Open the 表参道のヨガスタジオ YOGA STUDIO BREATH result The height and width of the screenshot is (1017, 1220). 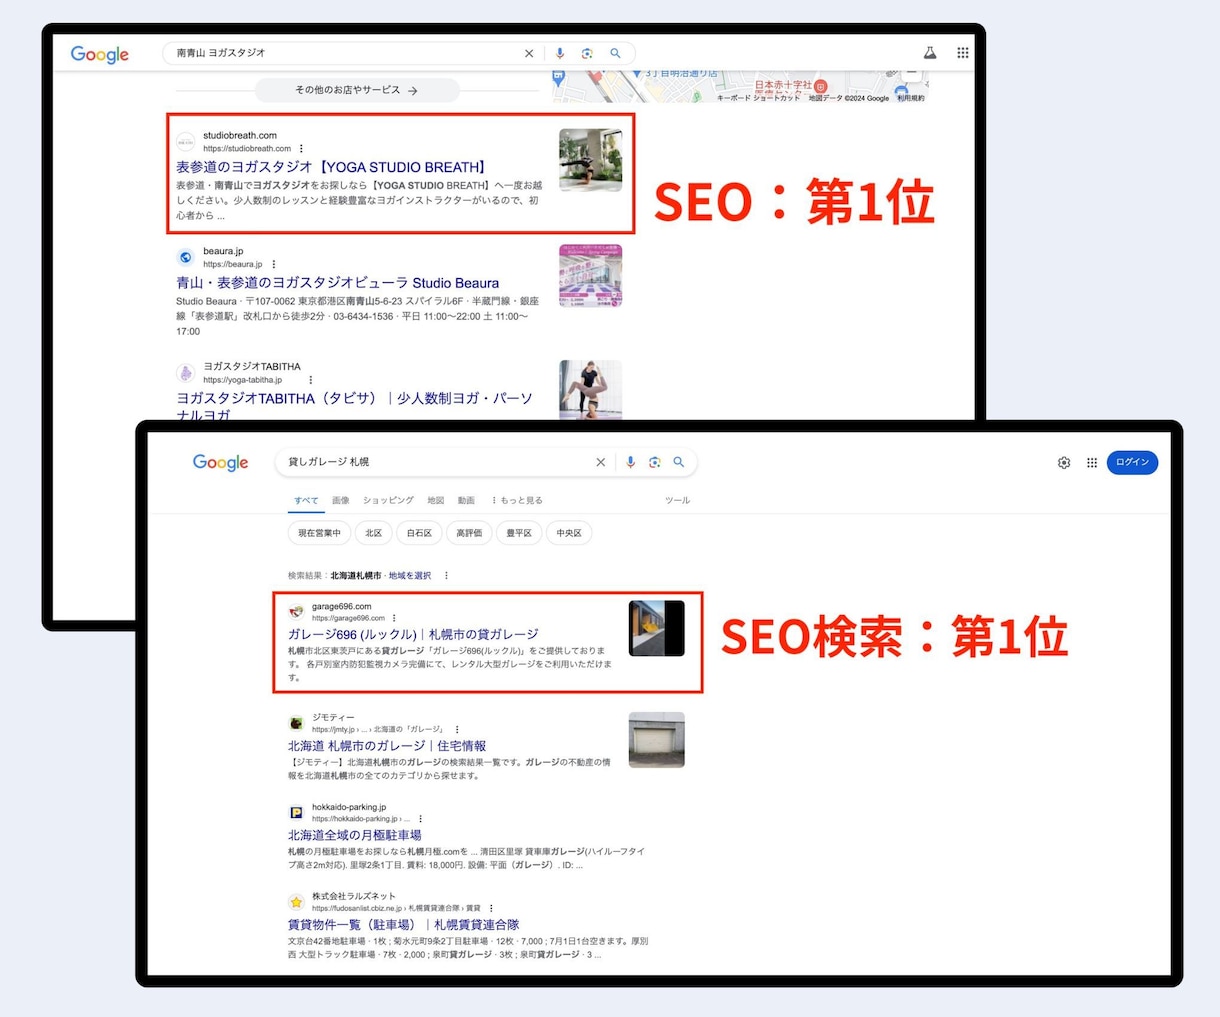point(333,167)
